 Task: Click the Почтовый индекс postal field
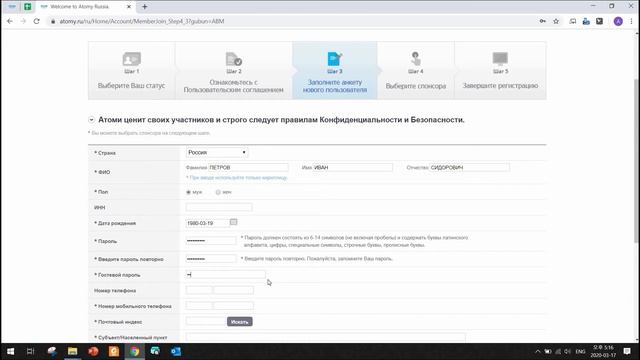point(206,322)
